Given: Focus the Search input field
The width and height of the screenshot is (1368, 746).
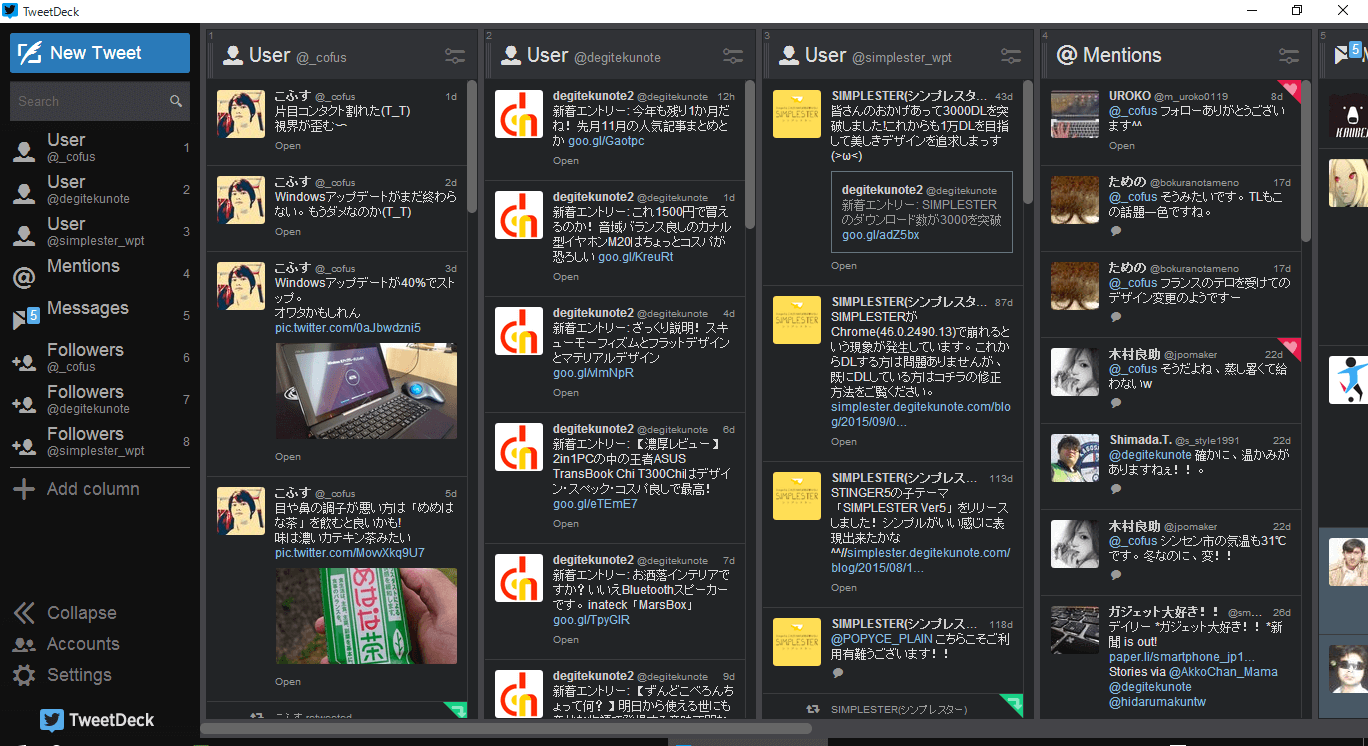Looking at the screenshot, I should click(90, 101).
